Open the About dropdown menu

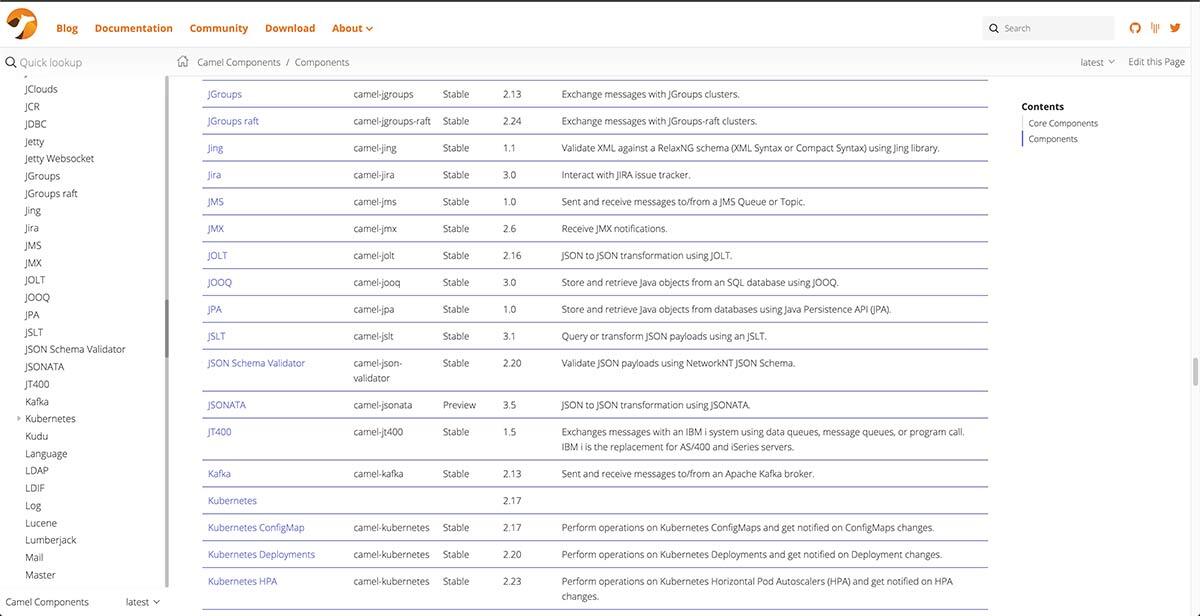348,27
